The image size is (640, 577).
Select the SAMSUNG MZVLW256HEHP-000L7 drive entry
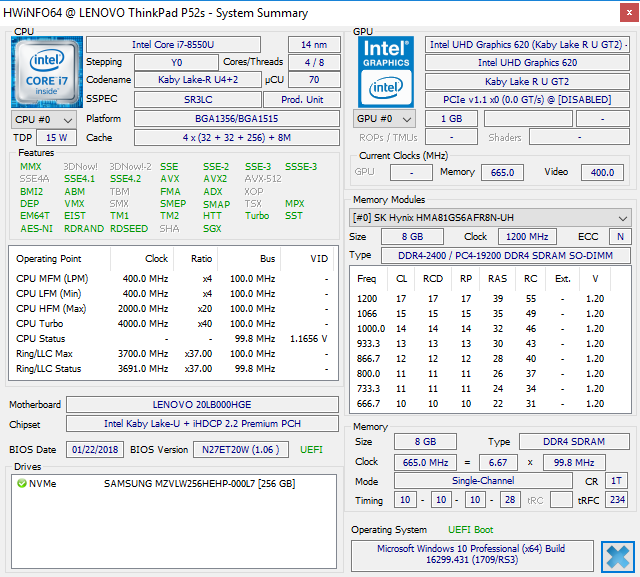click(x=199, y=484)
